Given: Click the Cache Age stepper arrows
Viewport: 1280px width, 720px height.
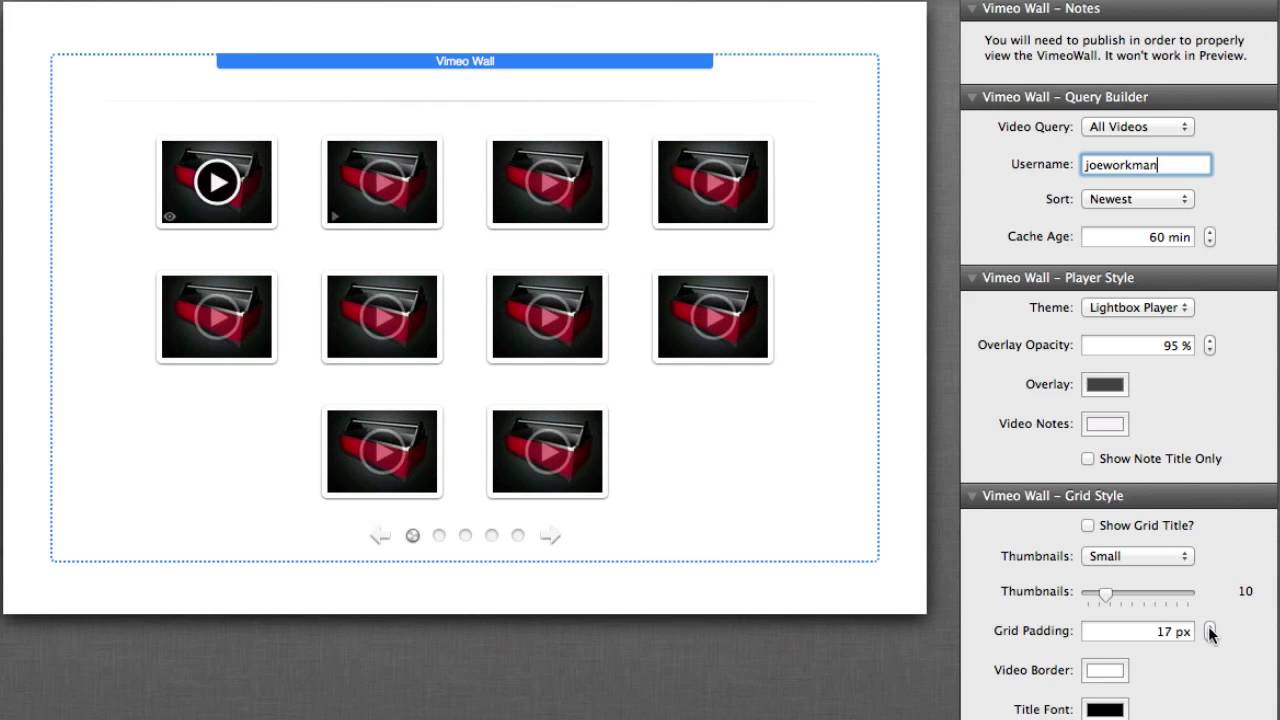Looking at the screenshot, I should coord(1210,237).
